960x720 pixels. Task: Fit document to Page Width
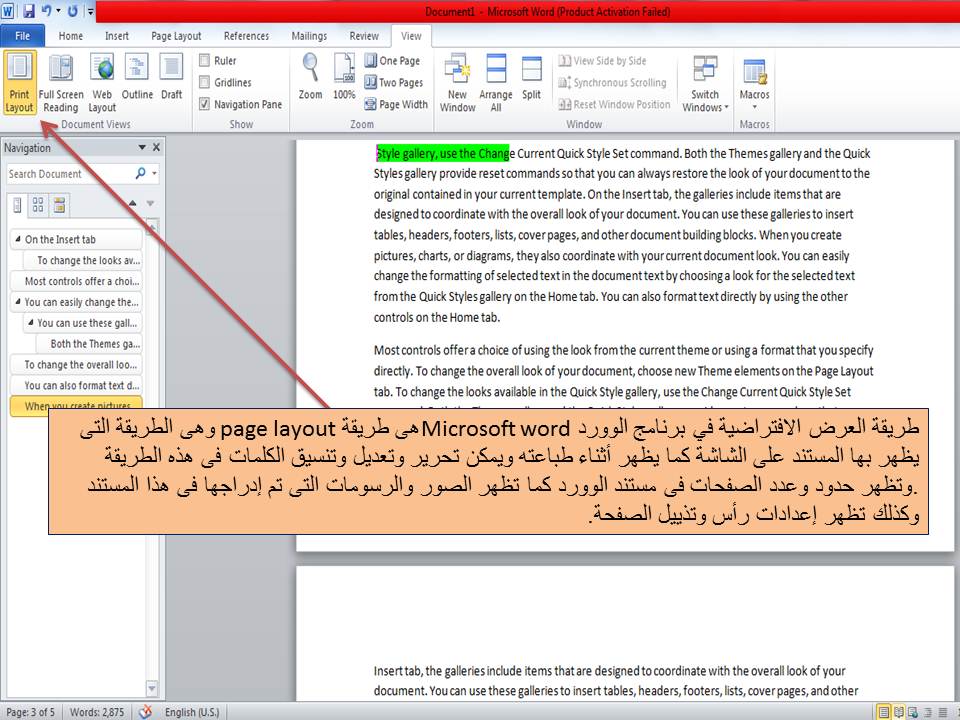pyautogui.click(x=396, y=104)
